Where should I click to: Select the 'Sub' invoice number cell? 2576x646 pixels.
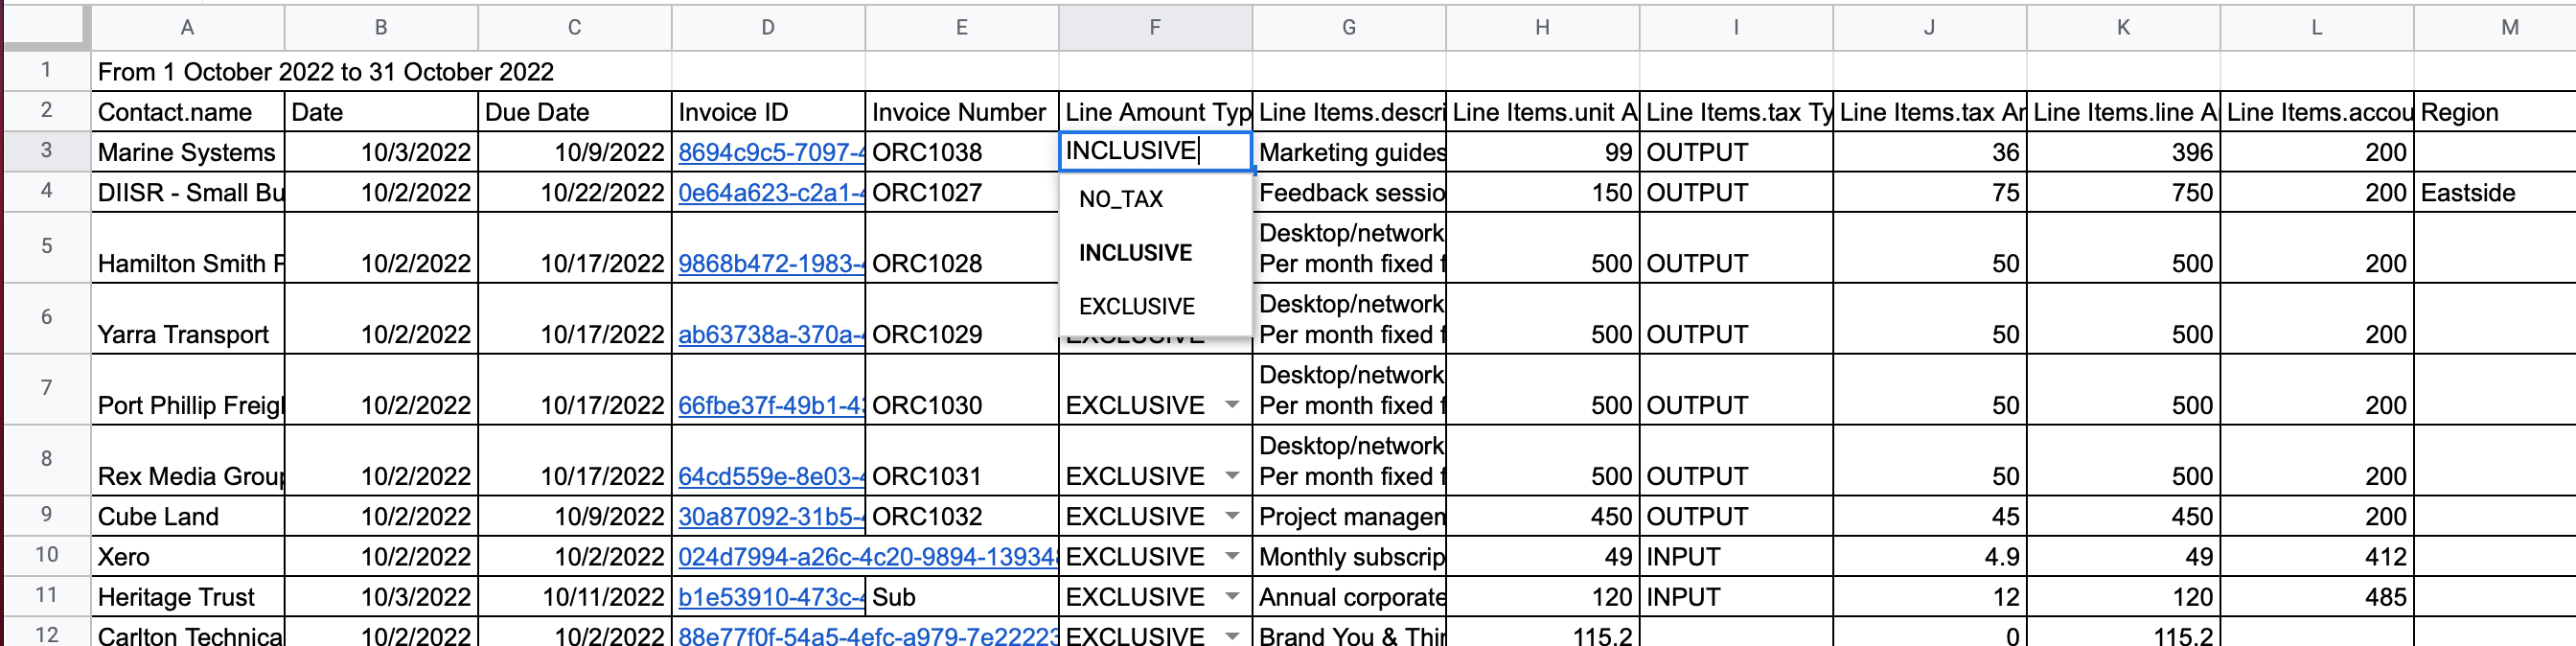point(962,597)
